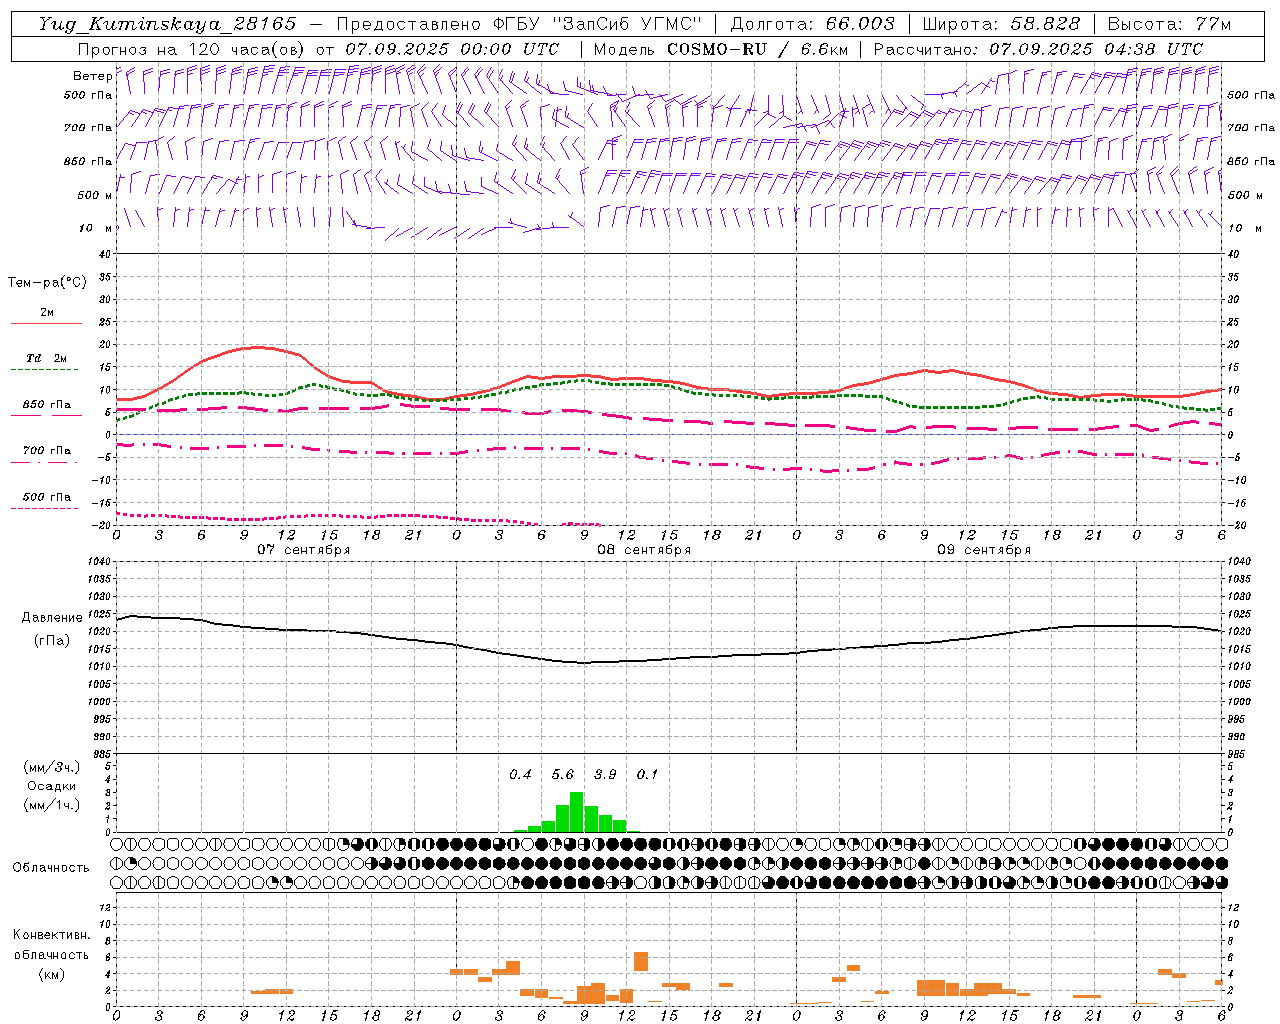Click the 0.1 precipitation total value

click(x=648, y=775)
